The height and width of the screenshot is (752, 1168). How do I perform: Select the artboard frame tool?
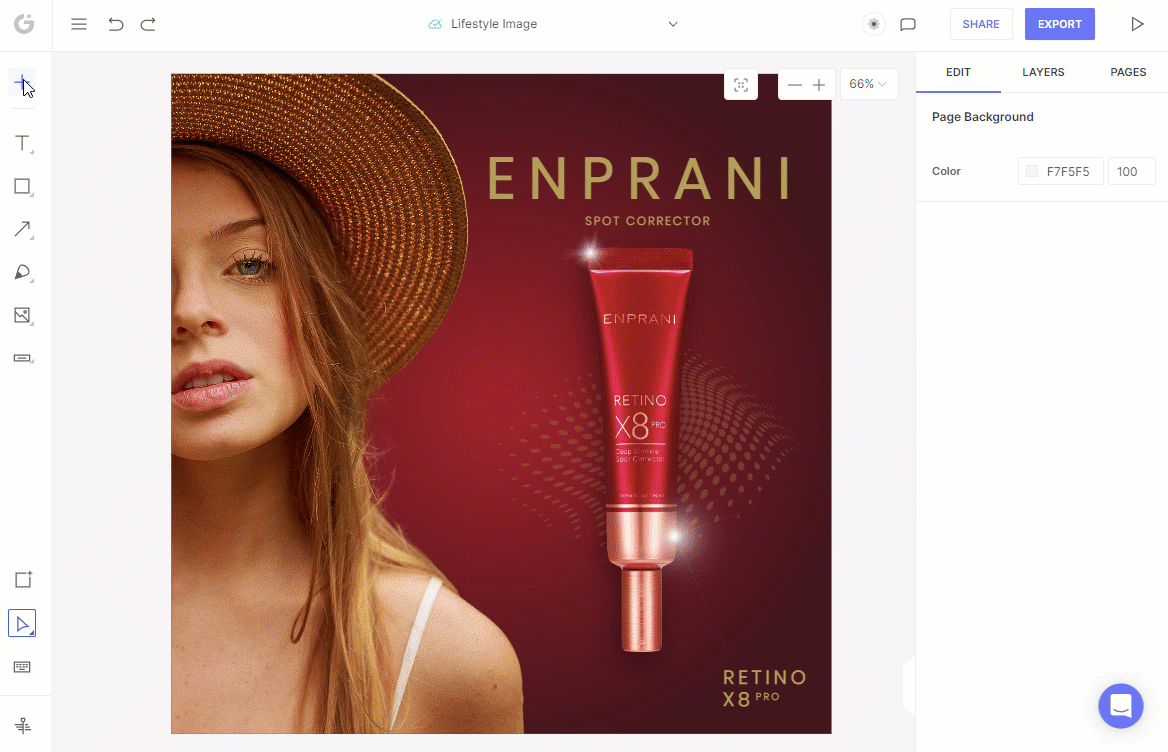[23, 579]
